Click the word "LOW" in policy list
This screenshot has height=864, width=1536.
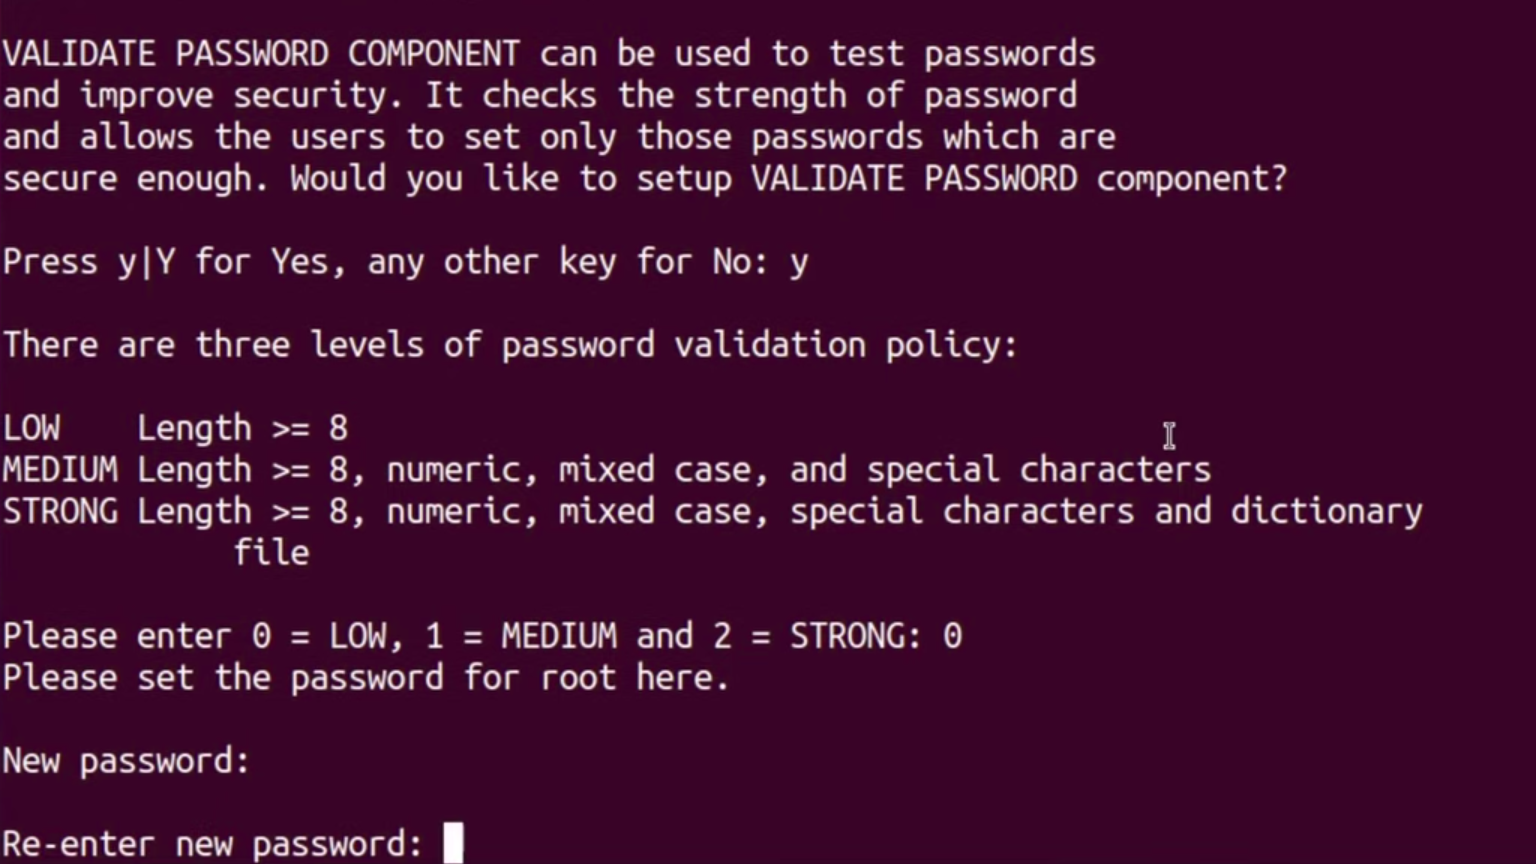[x=31, y=428]
